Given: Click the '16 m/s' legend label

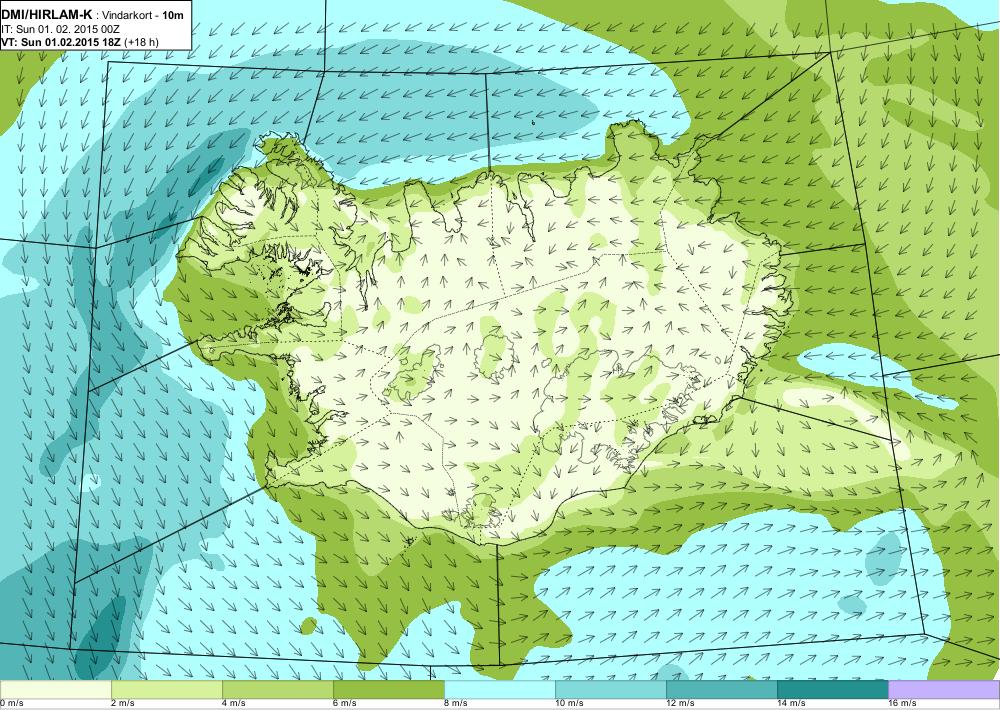Looking at the screenshot, I should click(902, 704).
